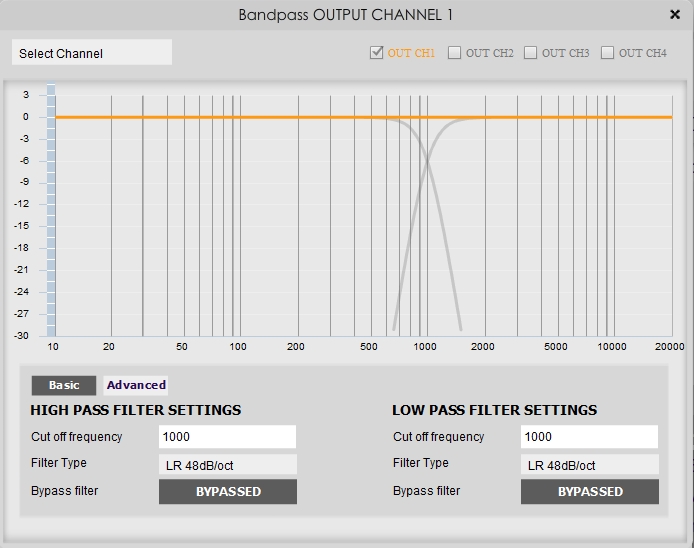Viewport: 694px width, 548px height.
Task: Click the gray filter curve crossover point
Action: tap(428, 163)
